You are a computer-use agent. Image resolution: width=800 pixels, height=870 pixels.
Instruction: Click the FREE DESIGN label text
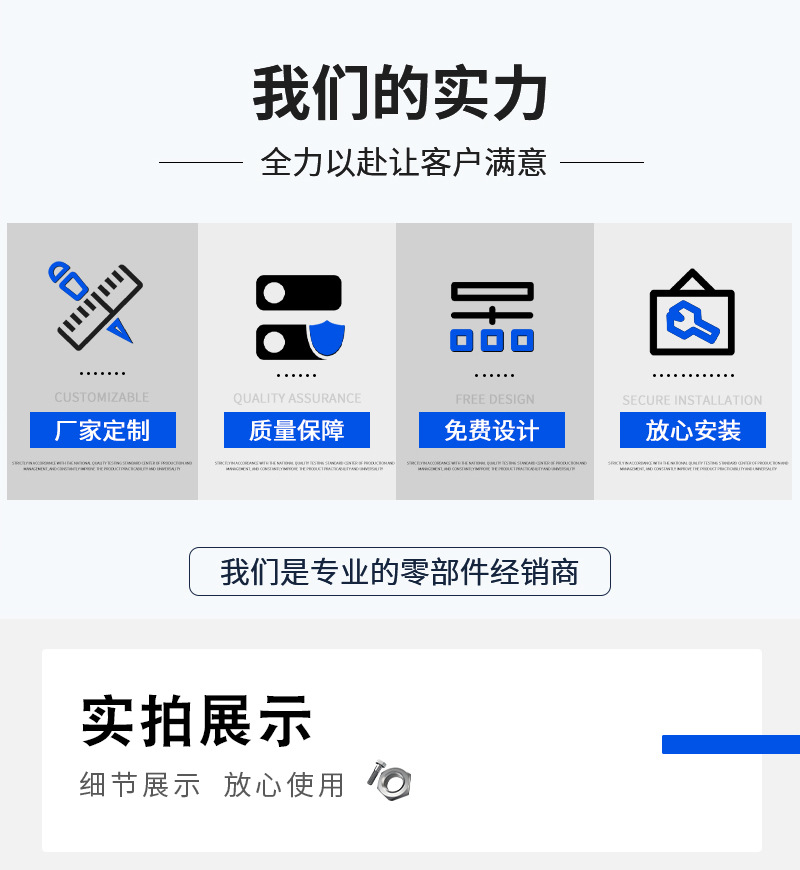point(495,399)
